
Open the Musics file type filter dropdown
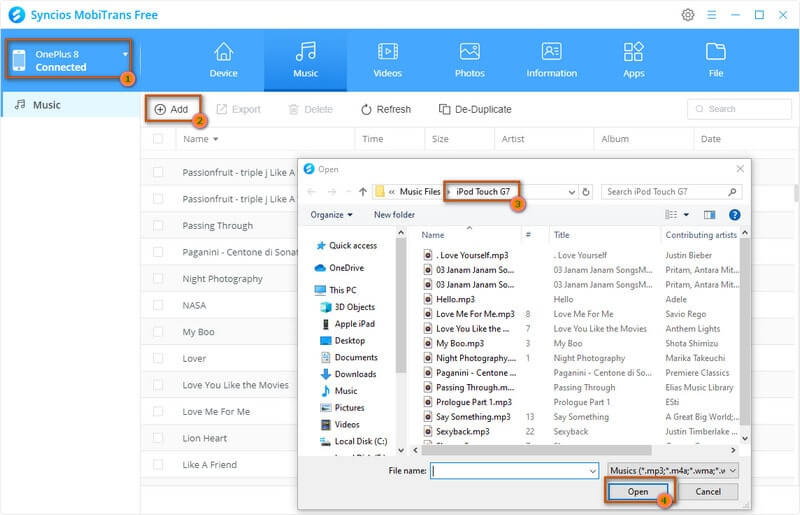[673, 471]
